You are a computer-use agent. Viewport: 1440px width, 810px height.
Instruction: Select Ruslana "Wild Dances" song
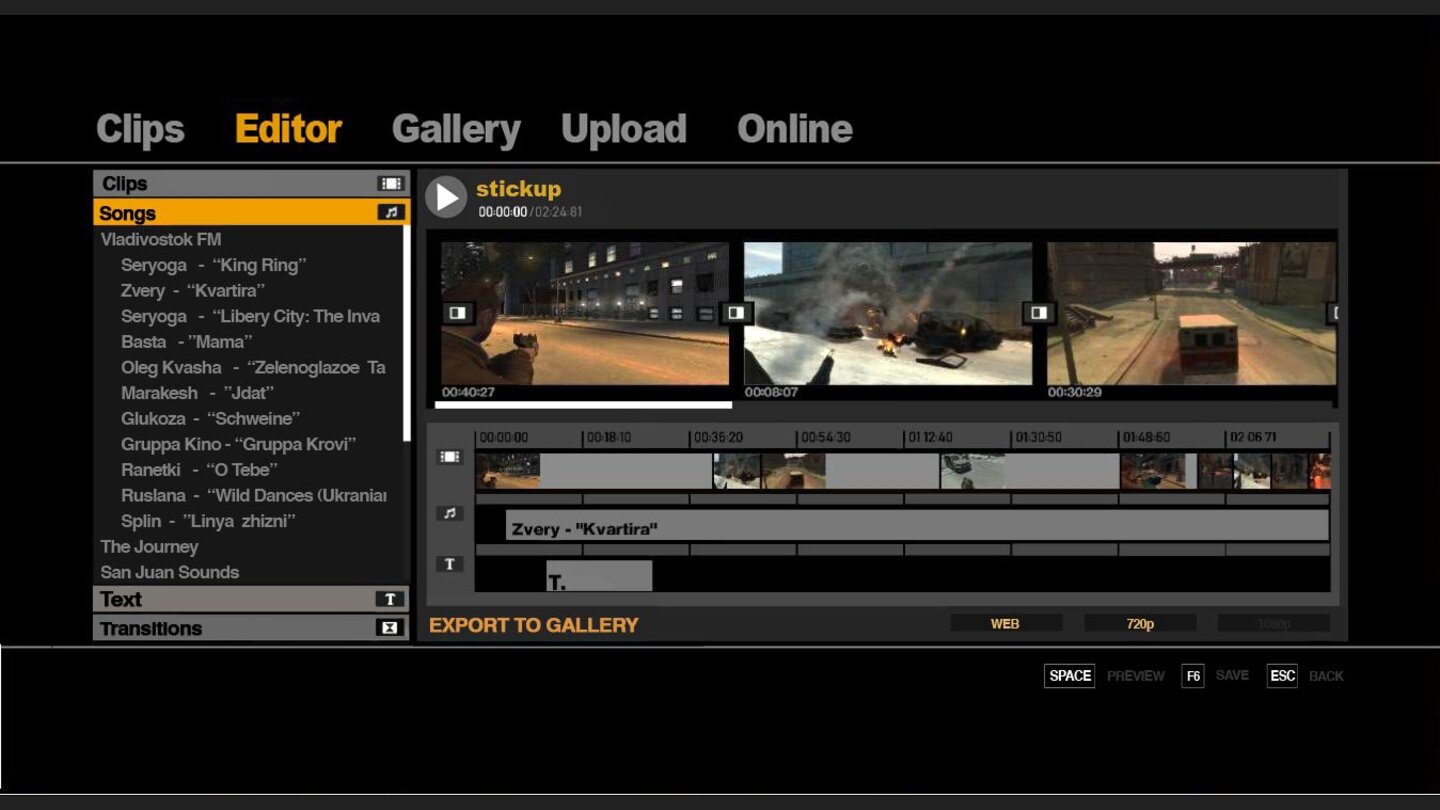pos(254,495)
